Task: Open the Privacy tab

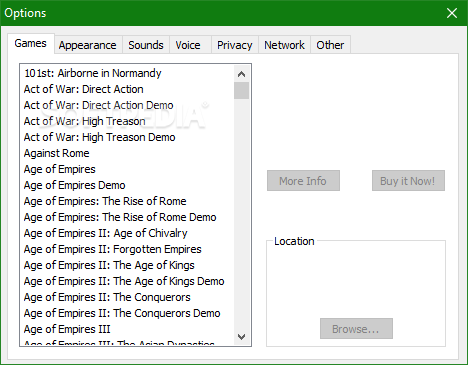Action: (x=235, y=45)
